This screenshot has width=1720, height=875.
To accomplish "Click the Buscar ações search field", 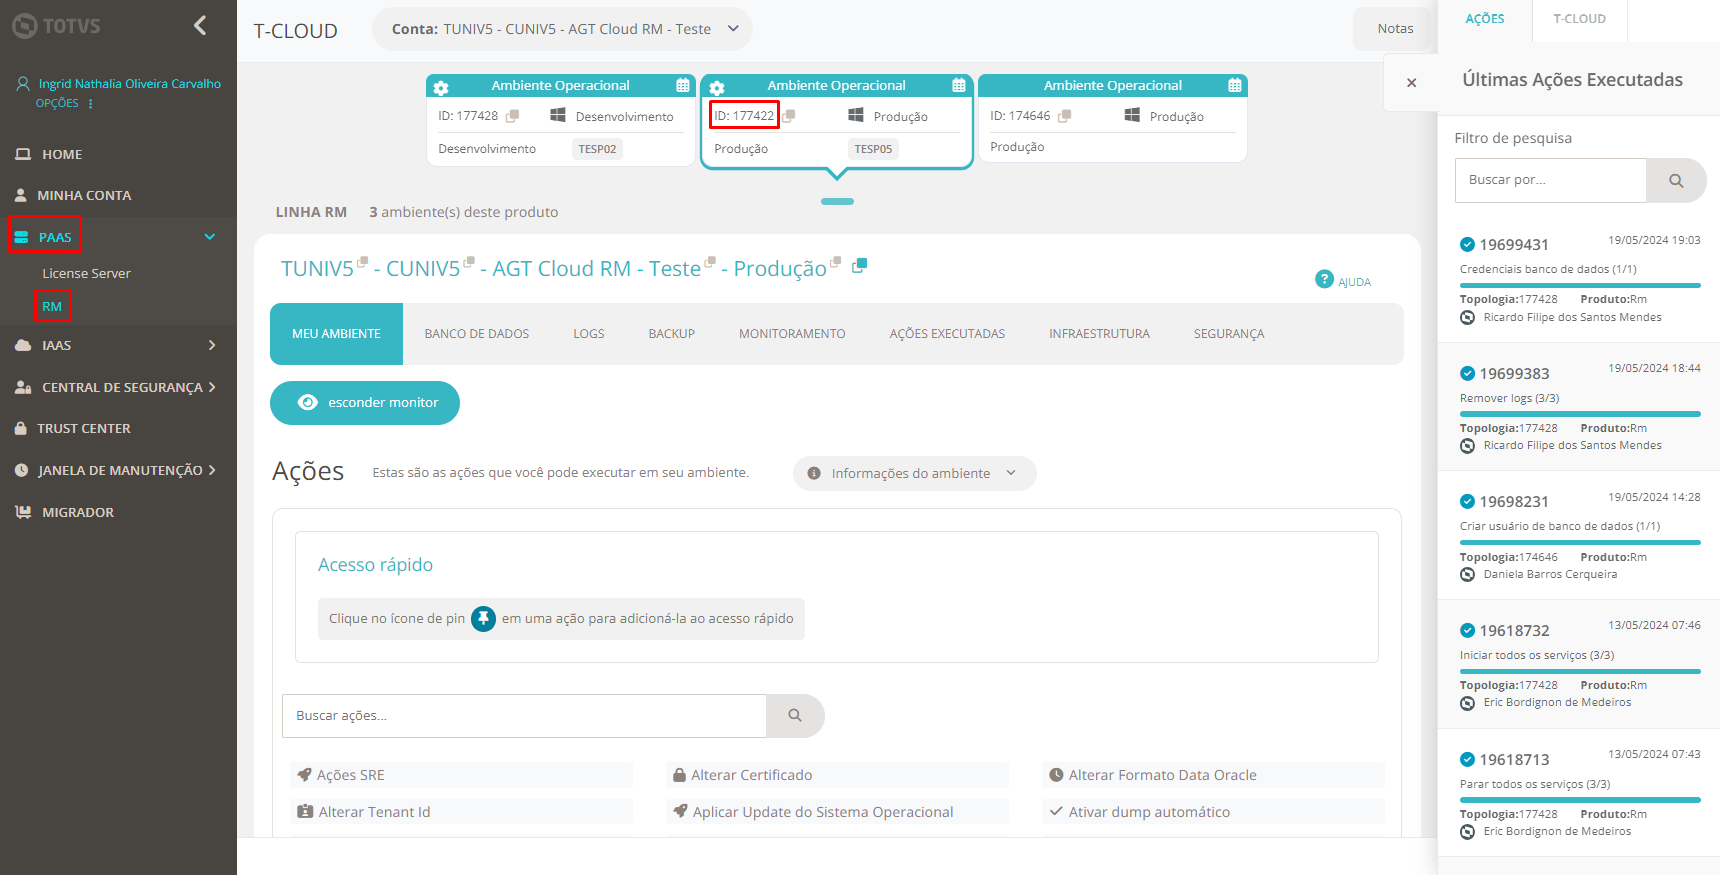I will [524, 716].
